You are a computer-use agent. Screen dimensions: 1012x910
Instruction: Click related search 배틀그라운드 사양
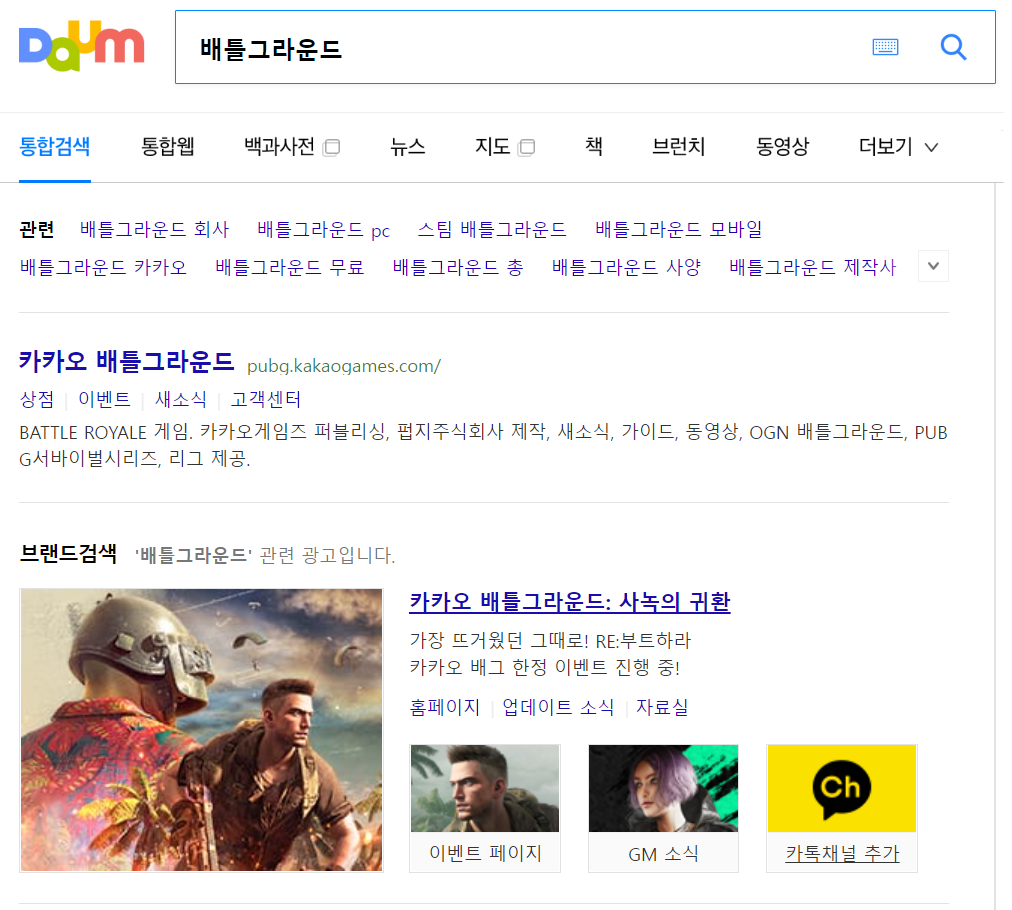pyautogui.click(x=626, y=267)
